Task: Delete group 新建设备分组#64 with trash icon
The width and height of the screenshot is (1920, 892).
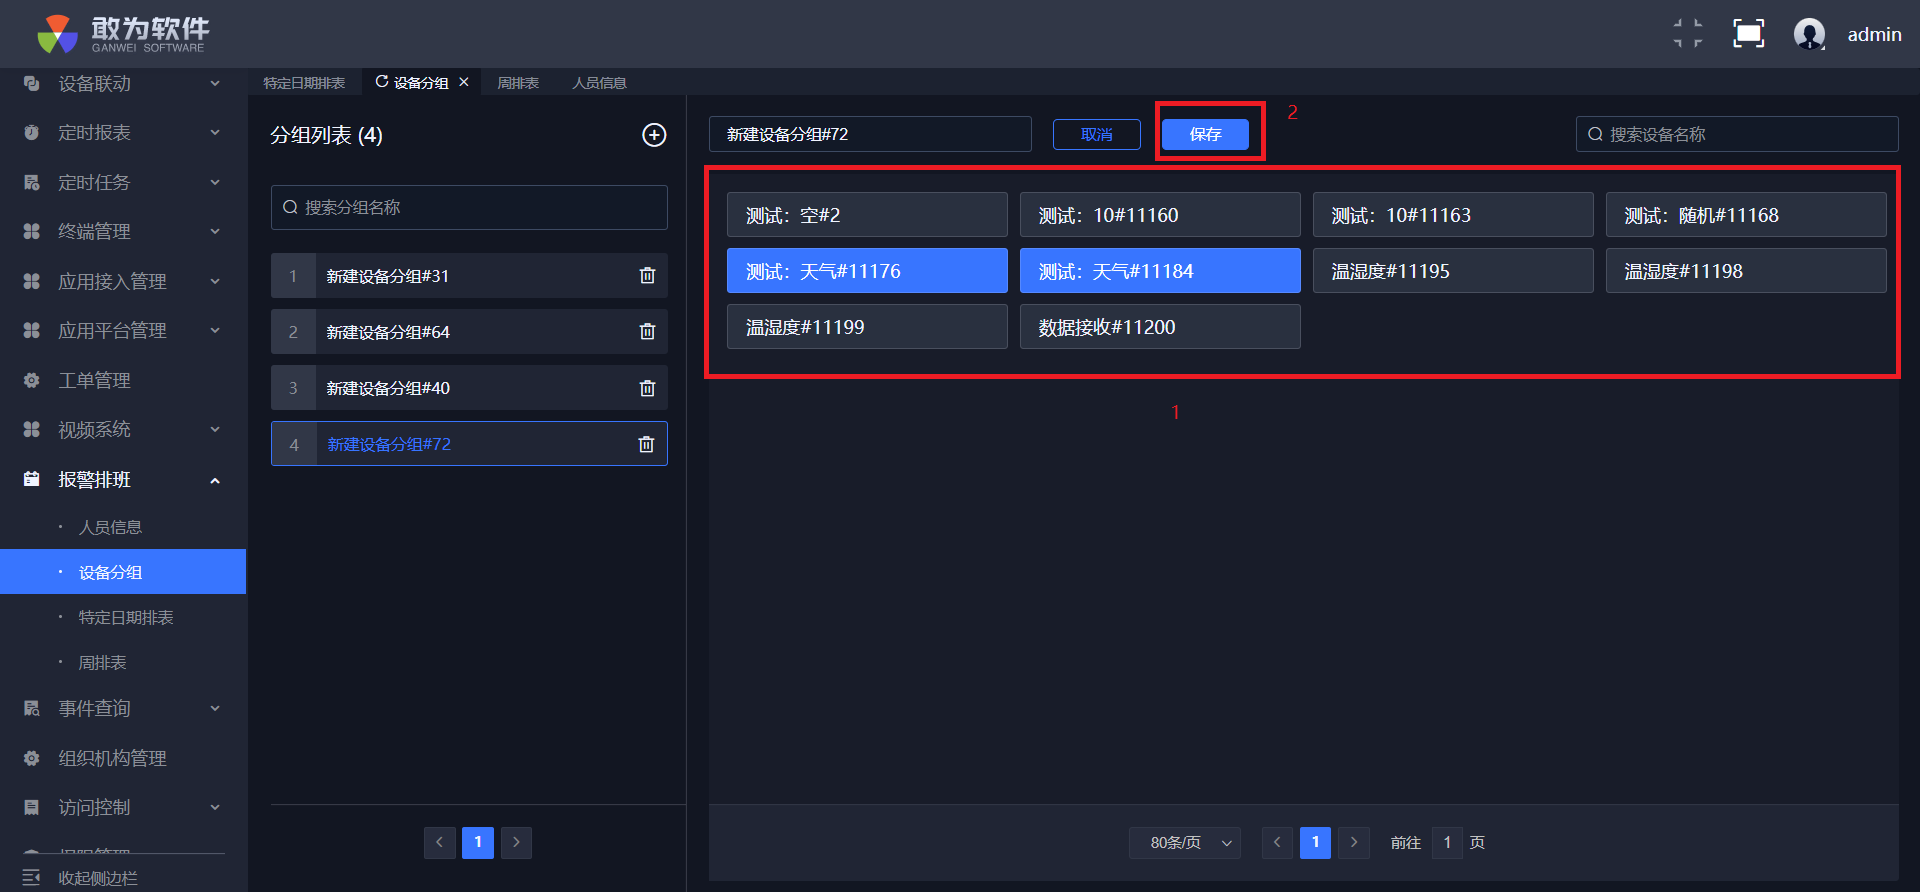Action: pos(647,332)
